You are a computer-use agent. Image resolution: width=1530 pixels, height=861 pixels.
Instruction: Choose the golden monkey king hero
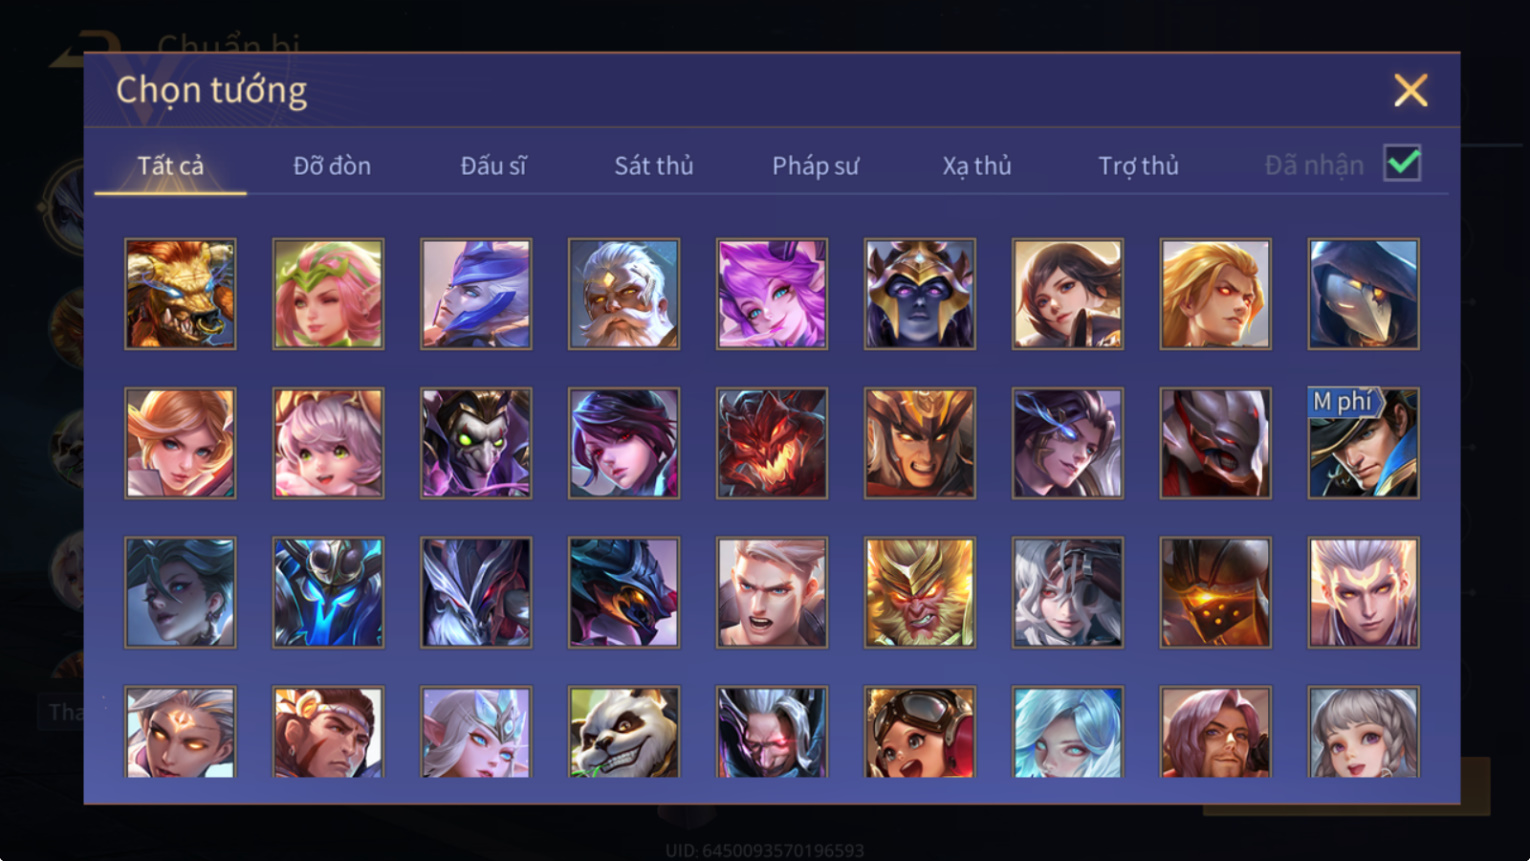920,593
